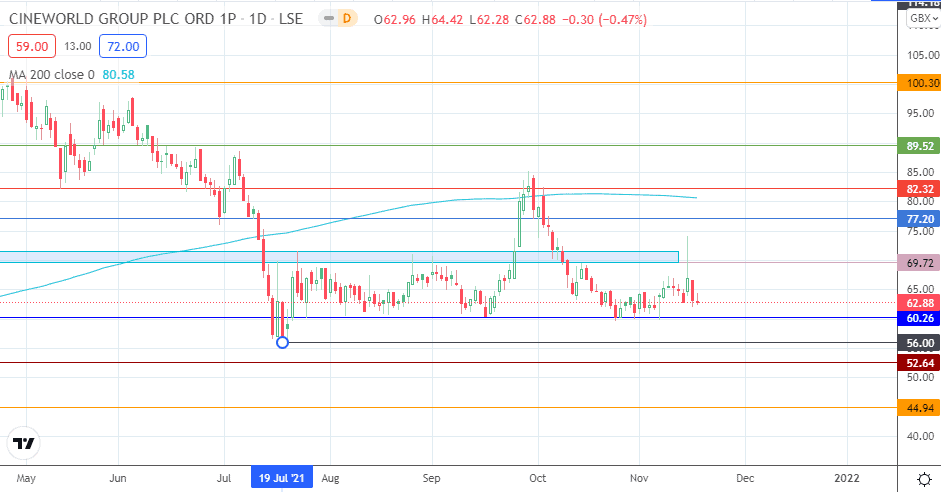Click the blue 60.26 price label

pos(919,318)
